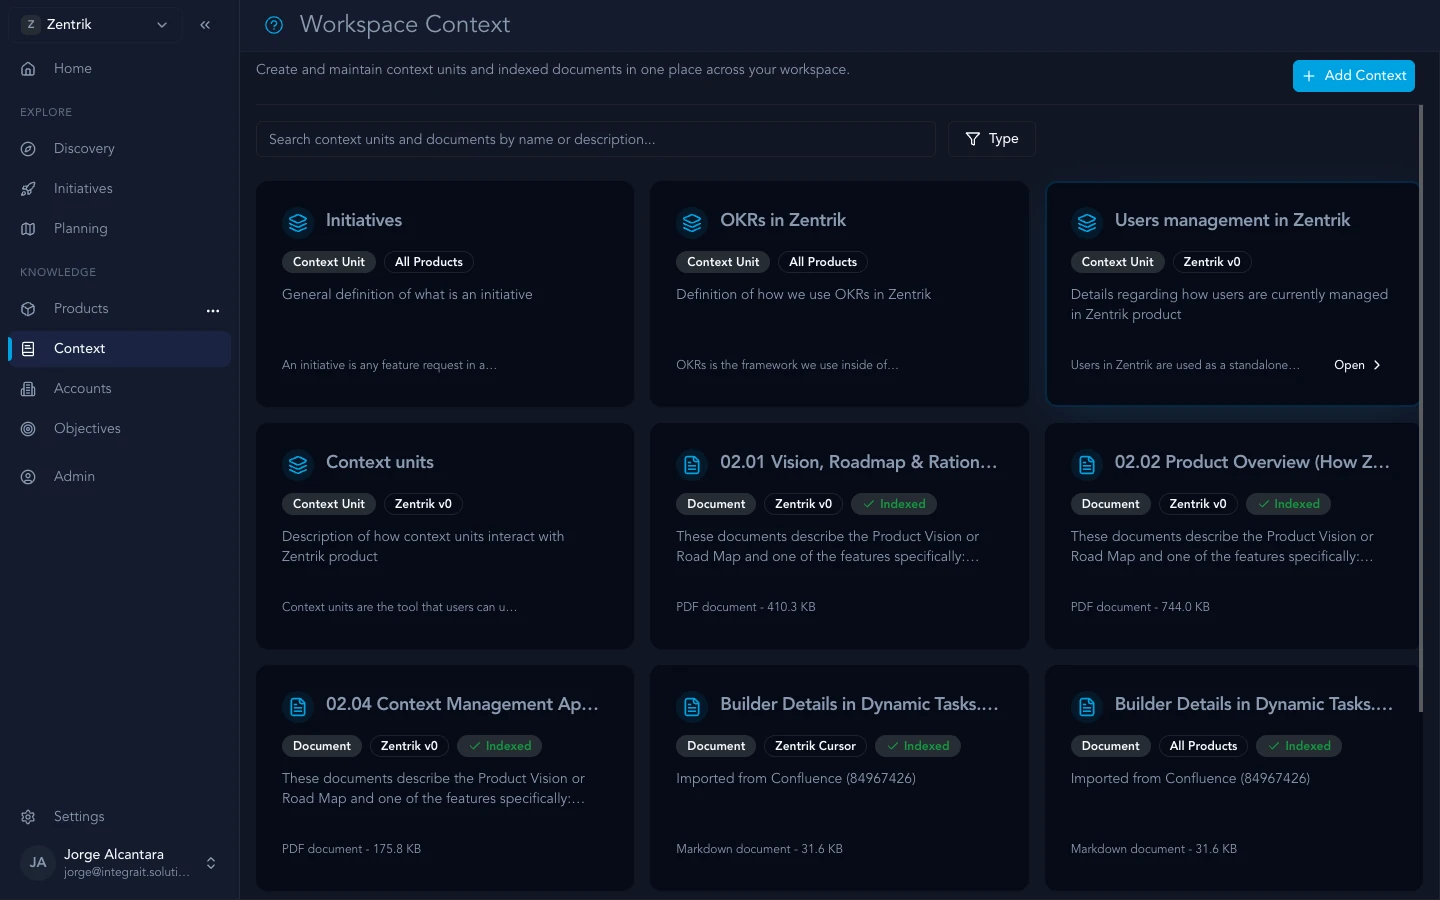Click the Indexed badge on 02.02 Product Overview

pyautogui.click(x=1288, y=504)
